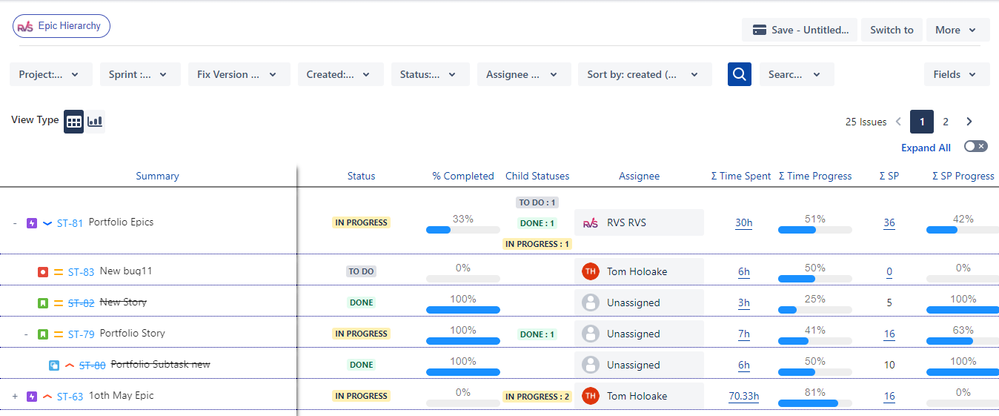This screenshot has width=999, height=416.
Task: Click the high priority icon beside ST-63
Action: coord(47,396)
